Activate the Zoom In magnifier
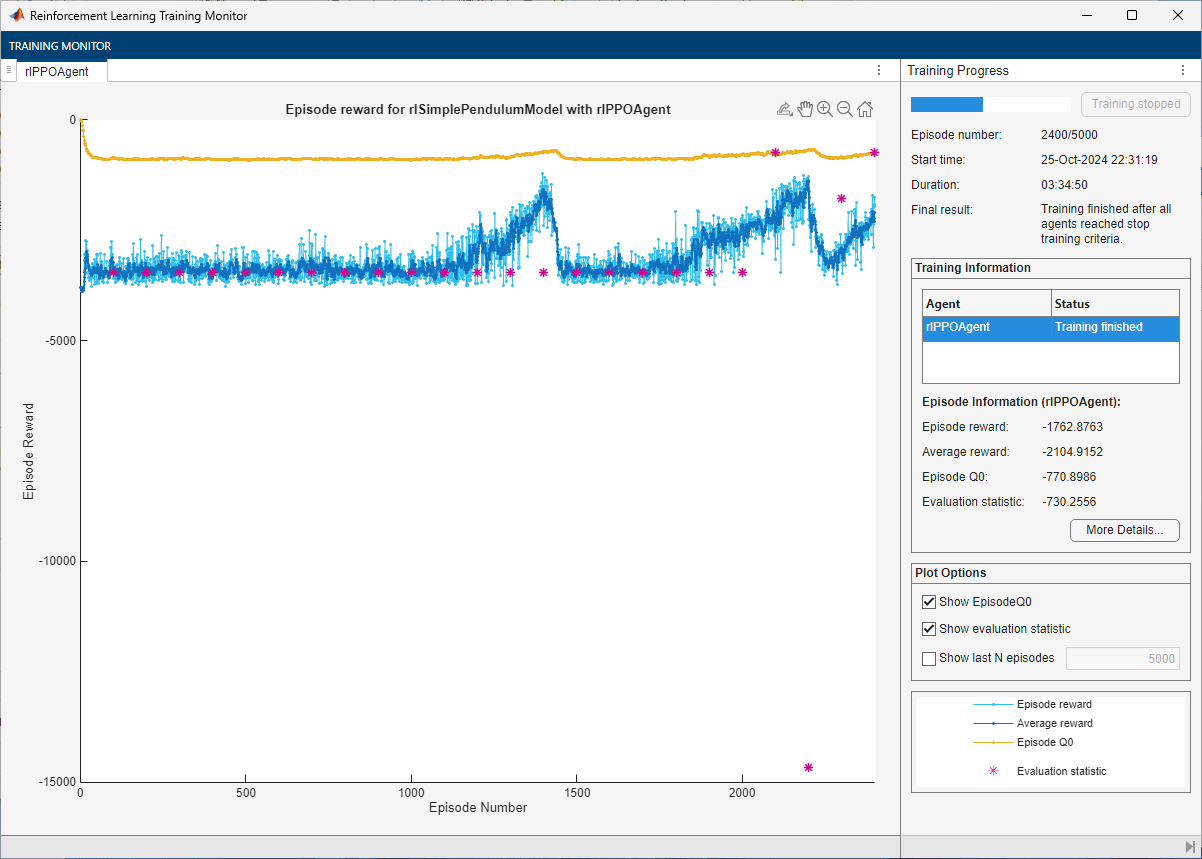Image resolution: width=1202 pixels, height=859 pixels. 825,109
